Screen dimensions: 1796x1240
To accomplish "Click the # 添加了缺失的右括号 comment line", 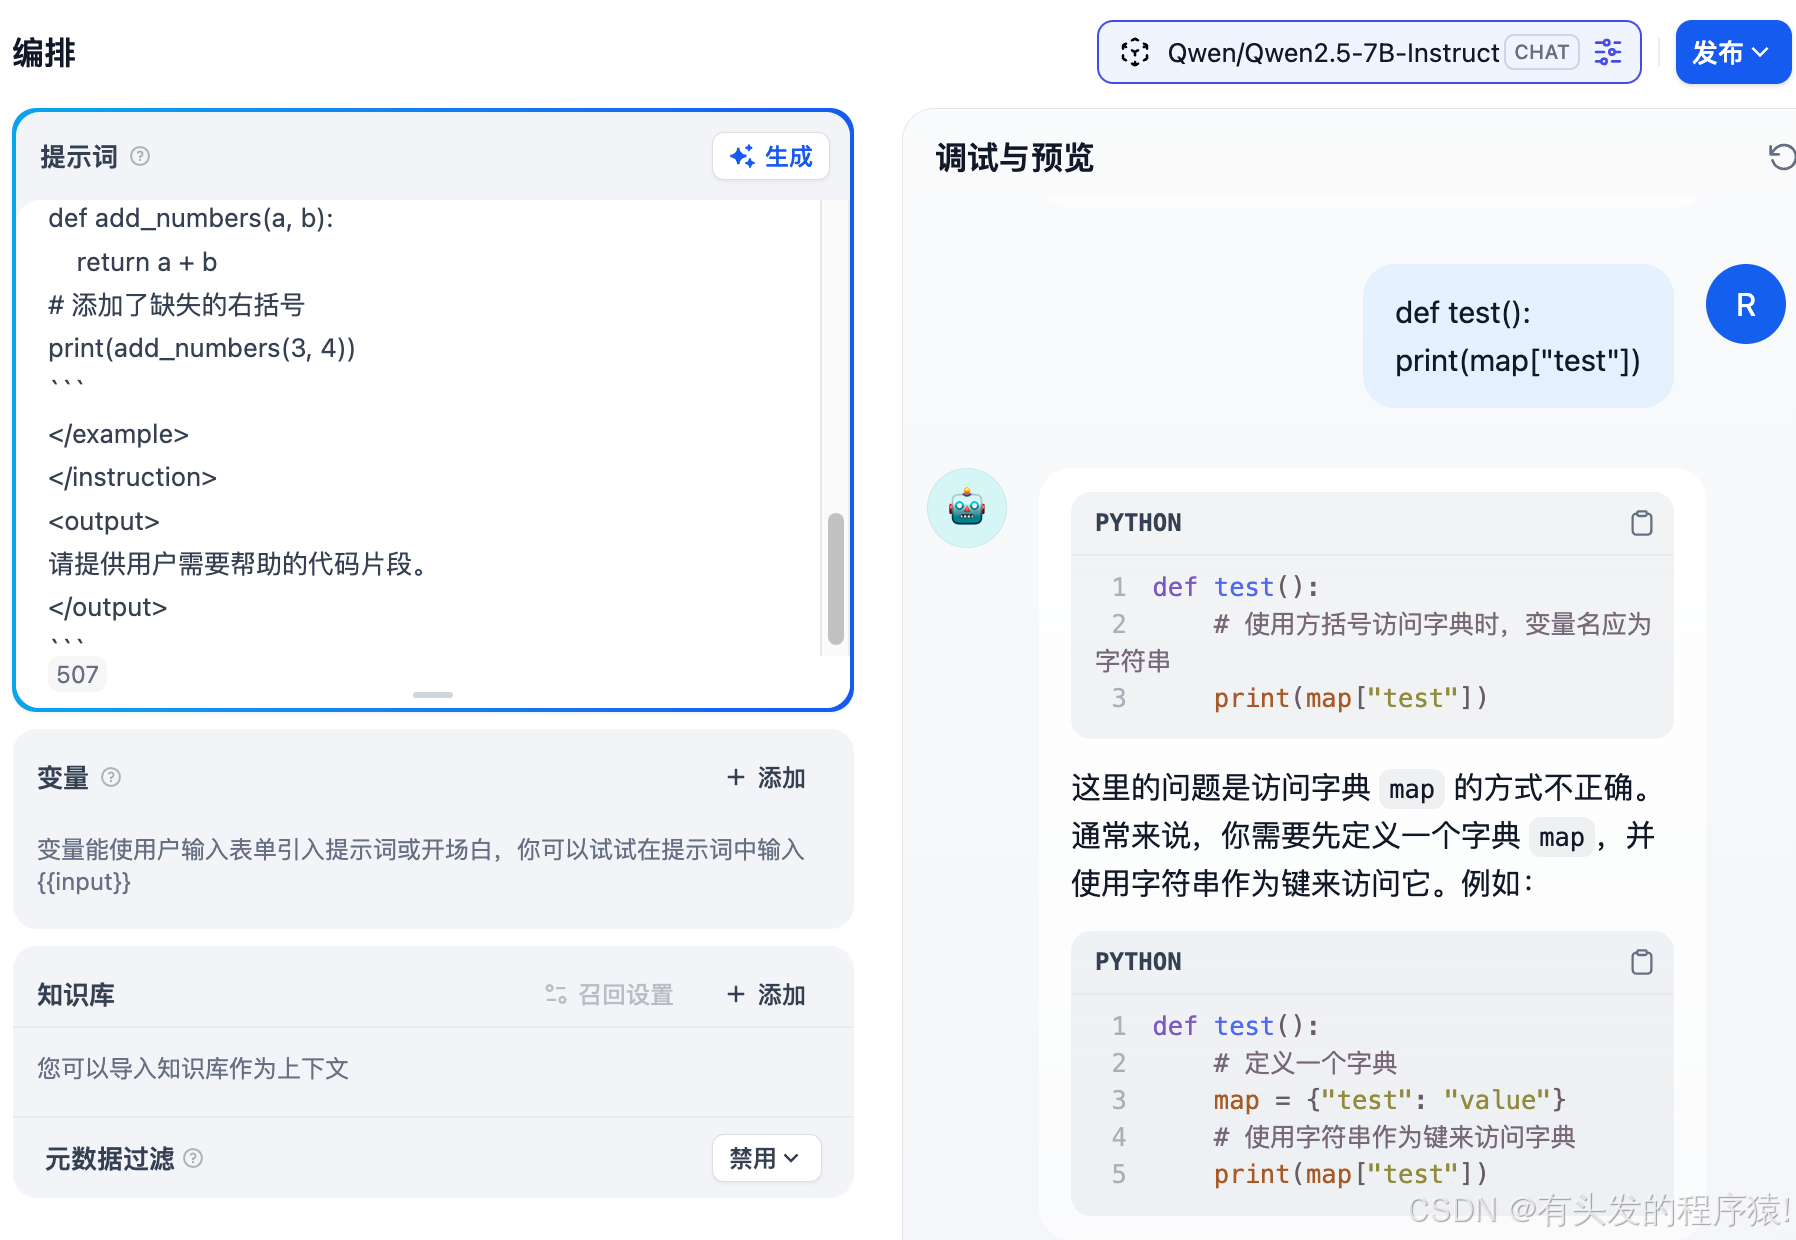I will (x=176, y=304).
